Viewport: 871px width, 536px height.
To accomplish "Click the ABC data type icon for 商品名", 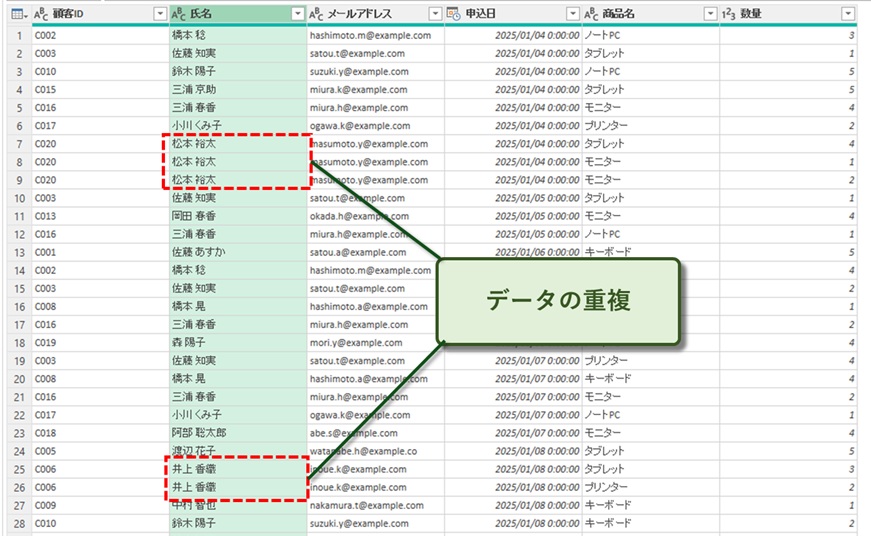I will point(590,14).
